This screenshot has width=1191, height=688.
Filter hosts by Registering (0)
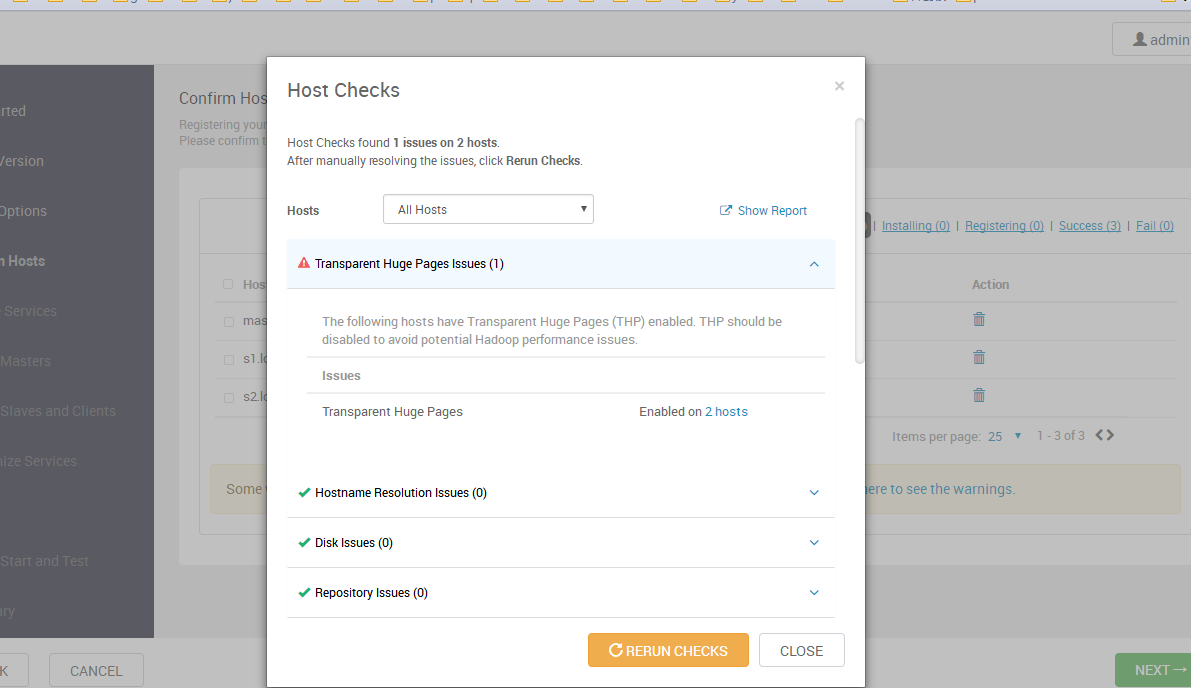(x=1004, y=226)
